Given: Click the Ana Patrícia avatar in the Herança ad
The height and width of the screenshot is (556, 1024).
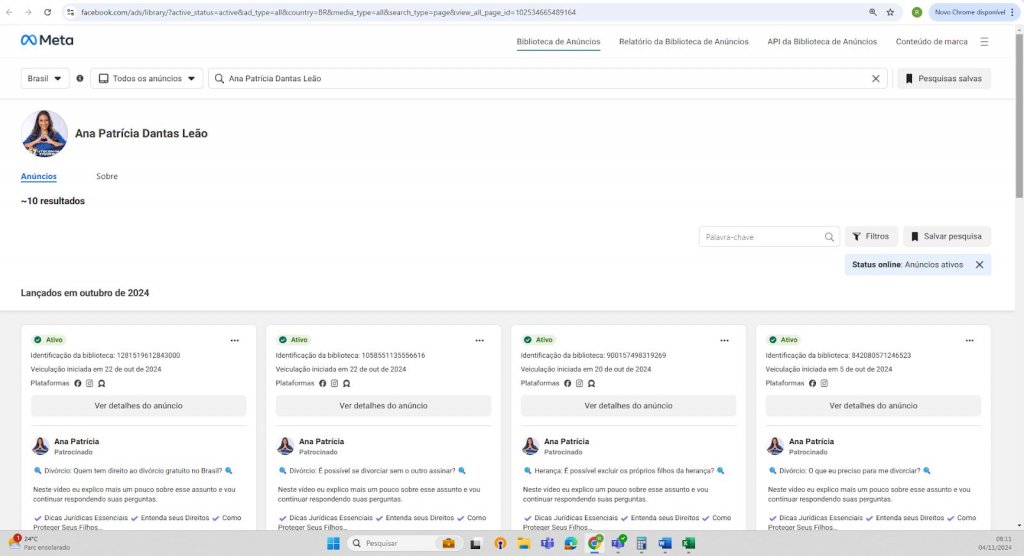Looking at the screenshot, I should (x=530, y=446).
